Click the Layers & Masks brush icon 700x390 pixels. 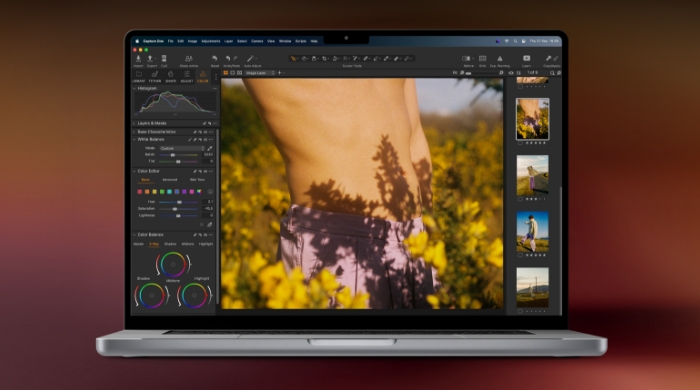[x=204, y=123]
